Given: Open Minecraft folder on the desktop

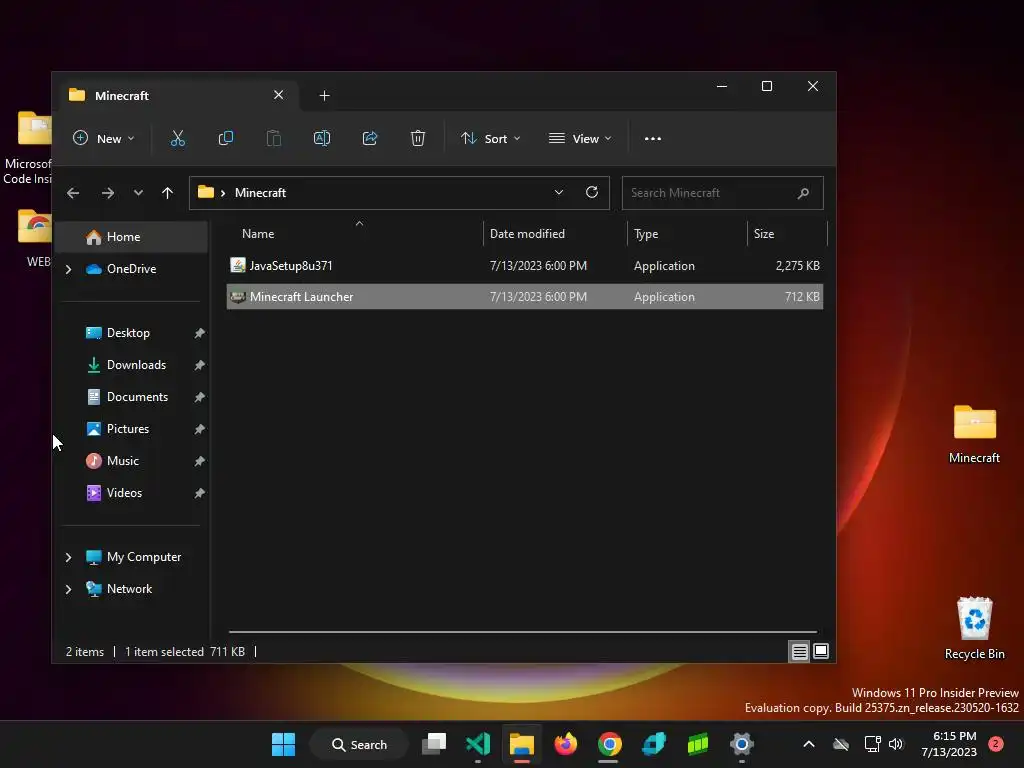Looking at the screenshot, I should click(974, 434).
